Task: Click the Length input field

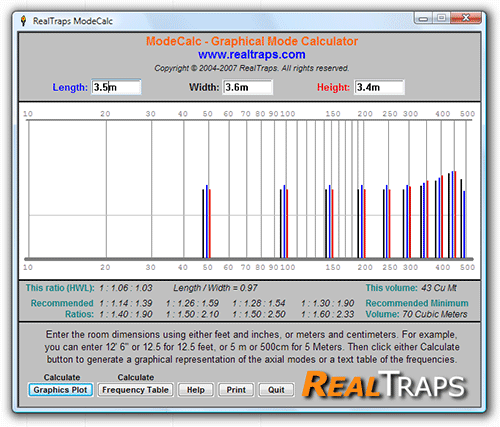Action: point(116,87)
